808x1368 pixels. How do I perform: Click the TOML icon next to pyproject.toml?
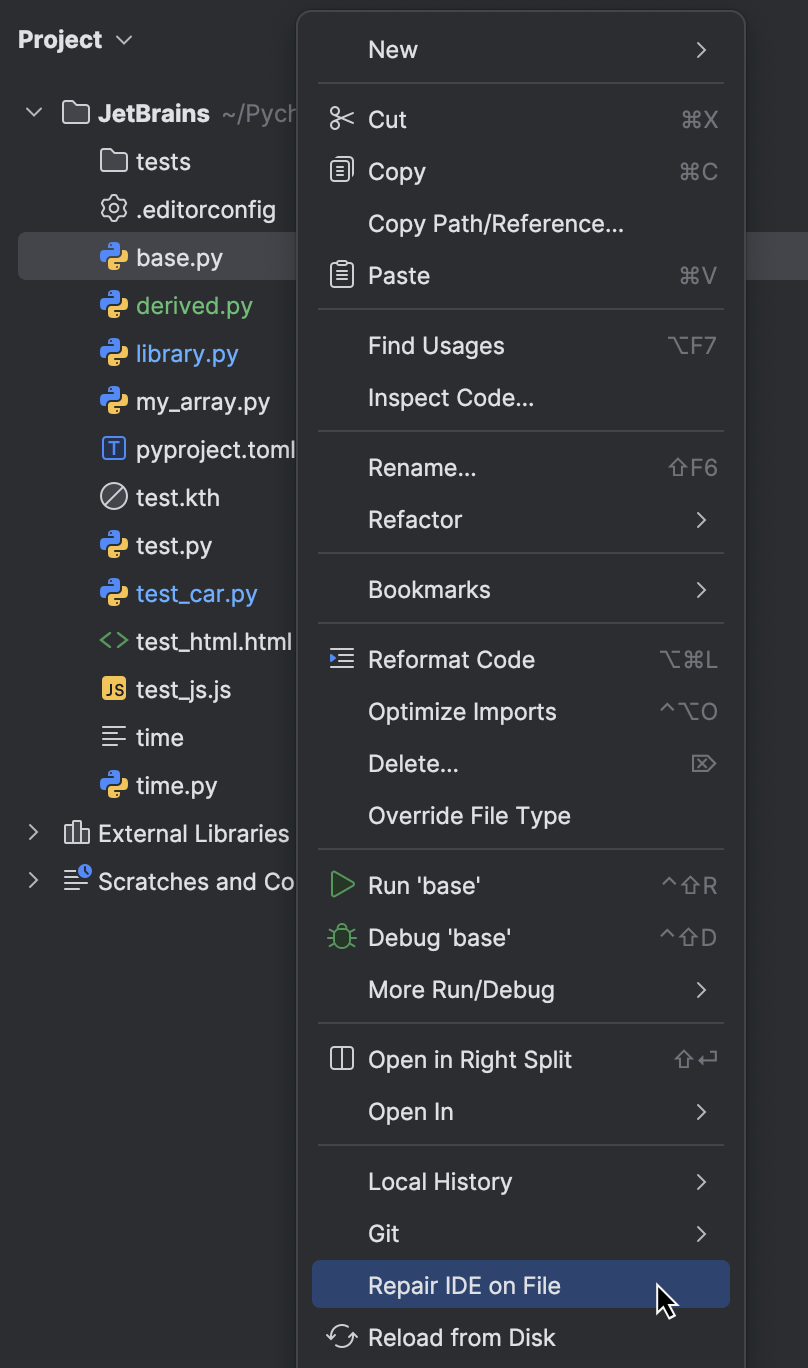(x=113, y=449)
